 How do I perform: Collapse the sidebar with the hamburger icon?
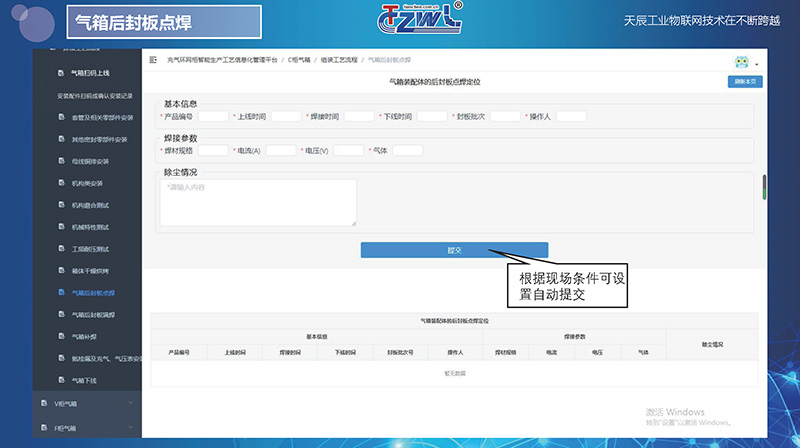coord(153,60)
